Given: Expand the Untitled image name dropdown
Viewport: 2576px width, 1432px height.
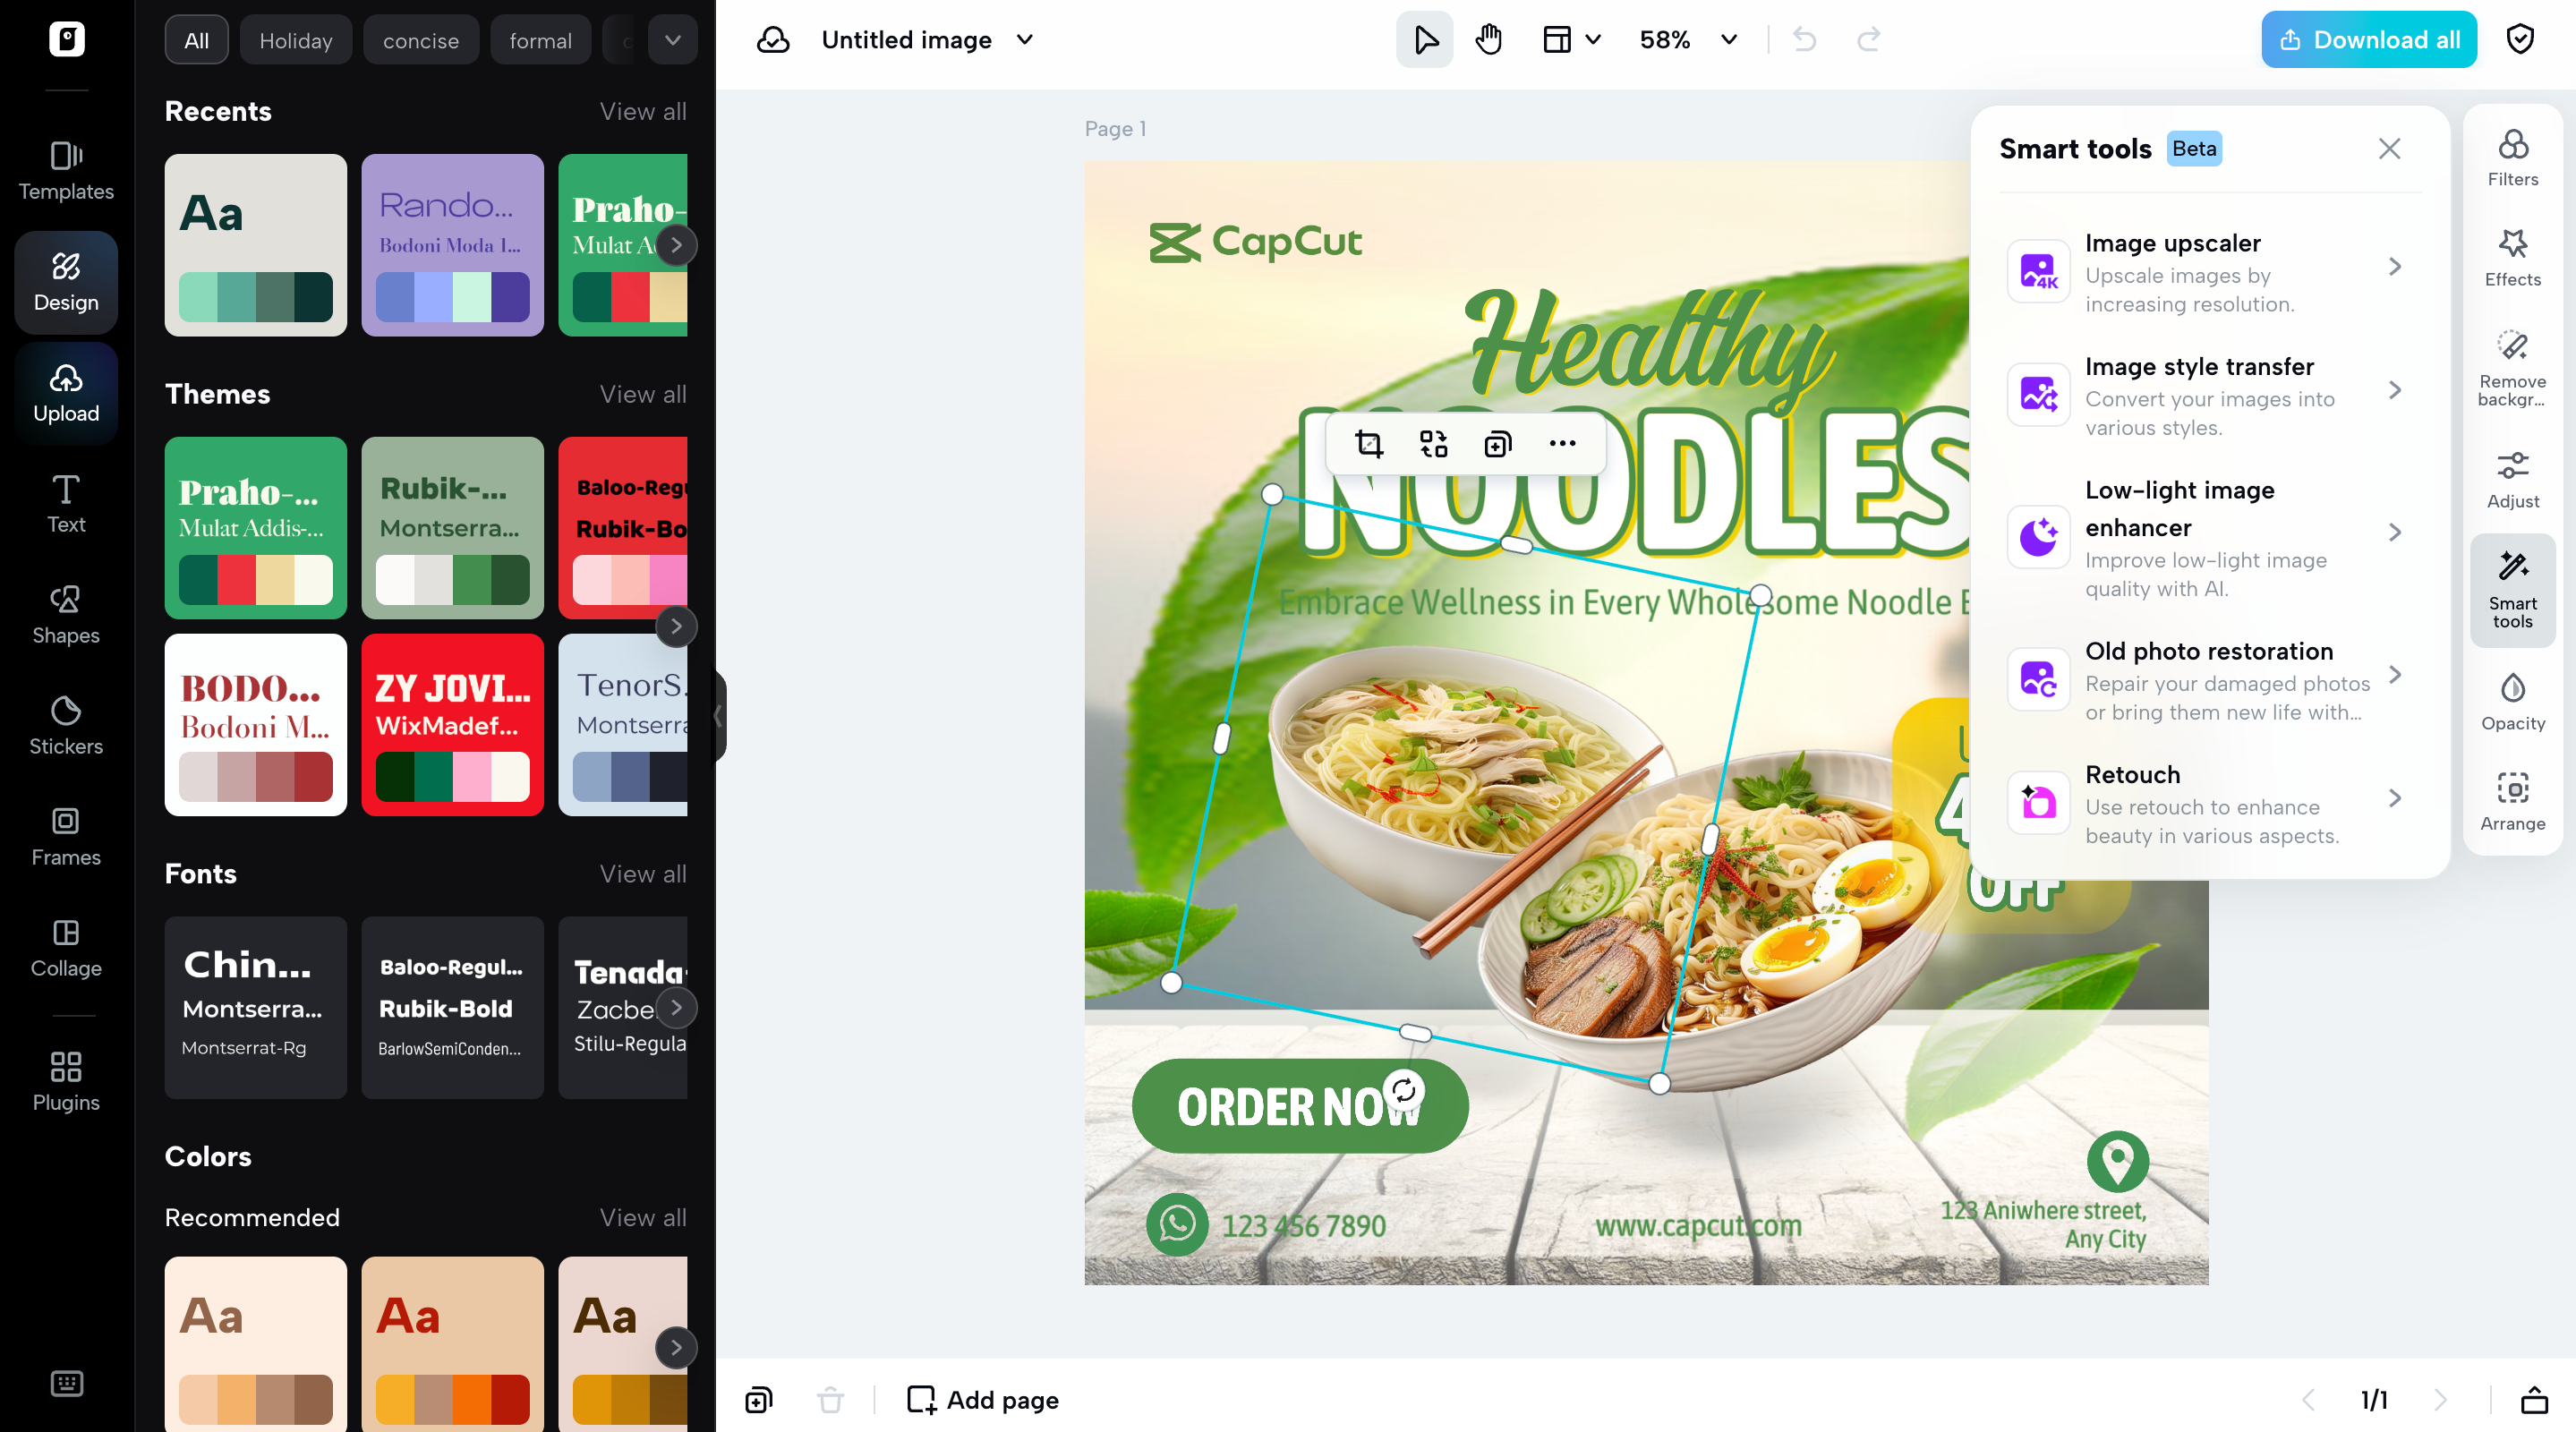Looking at the screenshot, I should [x=1025, y=40].
